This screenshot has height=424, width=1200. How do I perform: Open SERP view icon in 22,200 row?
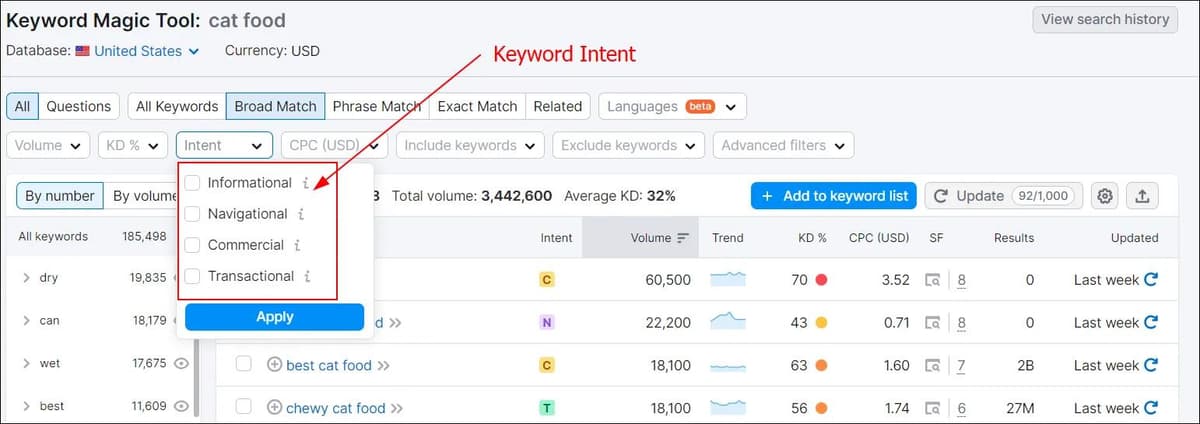pyautogui.click(x=933, y=323)
